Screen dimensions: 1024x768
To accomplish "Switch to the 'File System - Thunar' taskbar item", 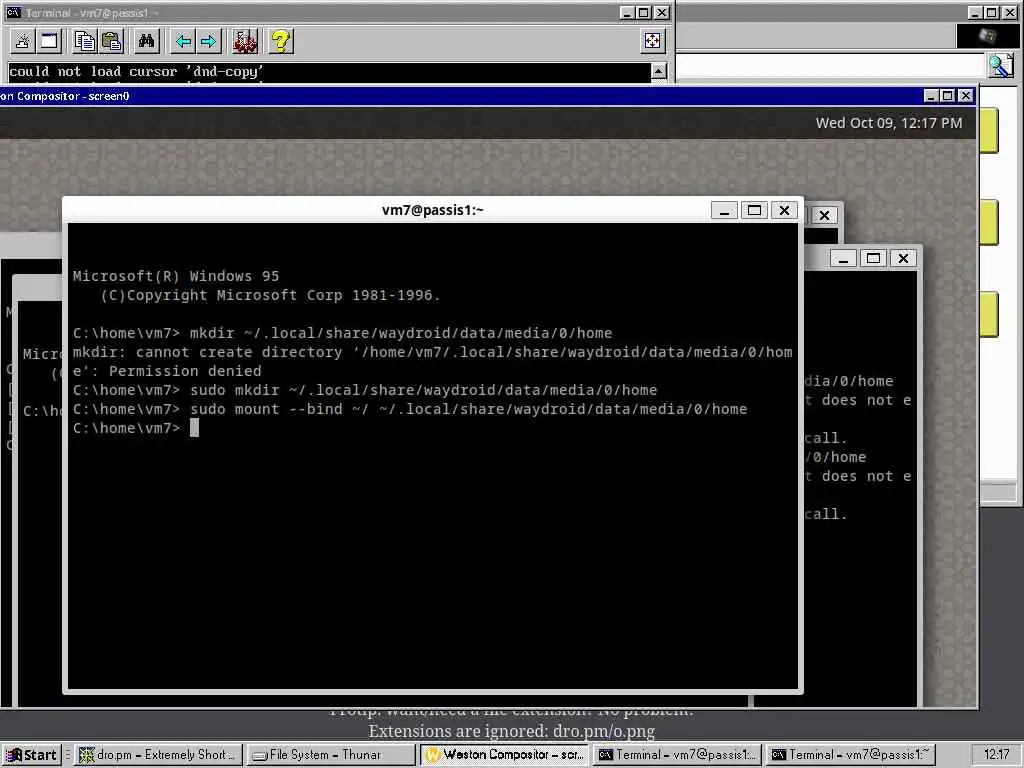I will [331, 755].
